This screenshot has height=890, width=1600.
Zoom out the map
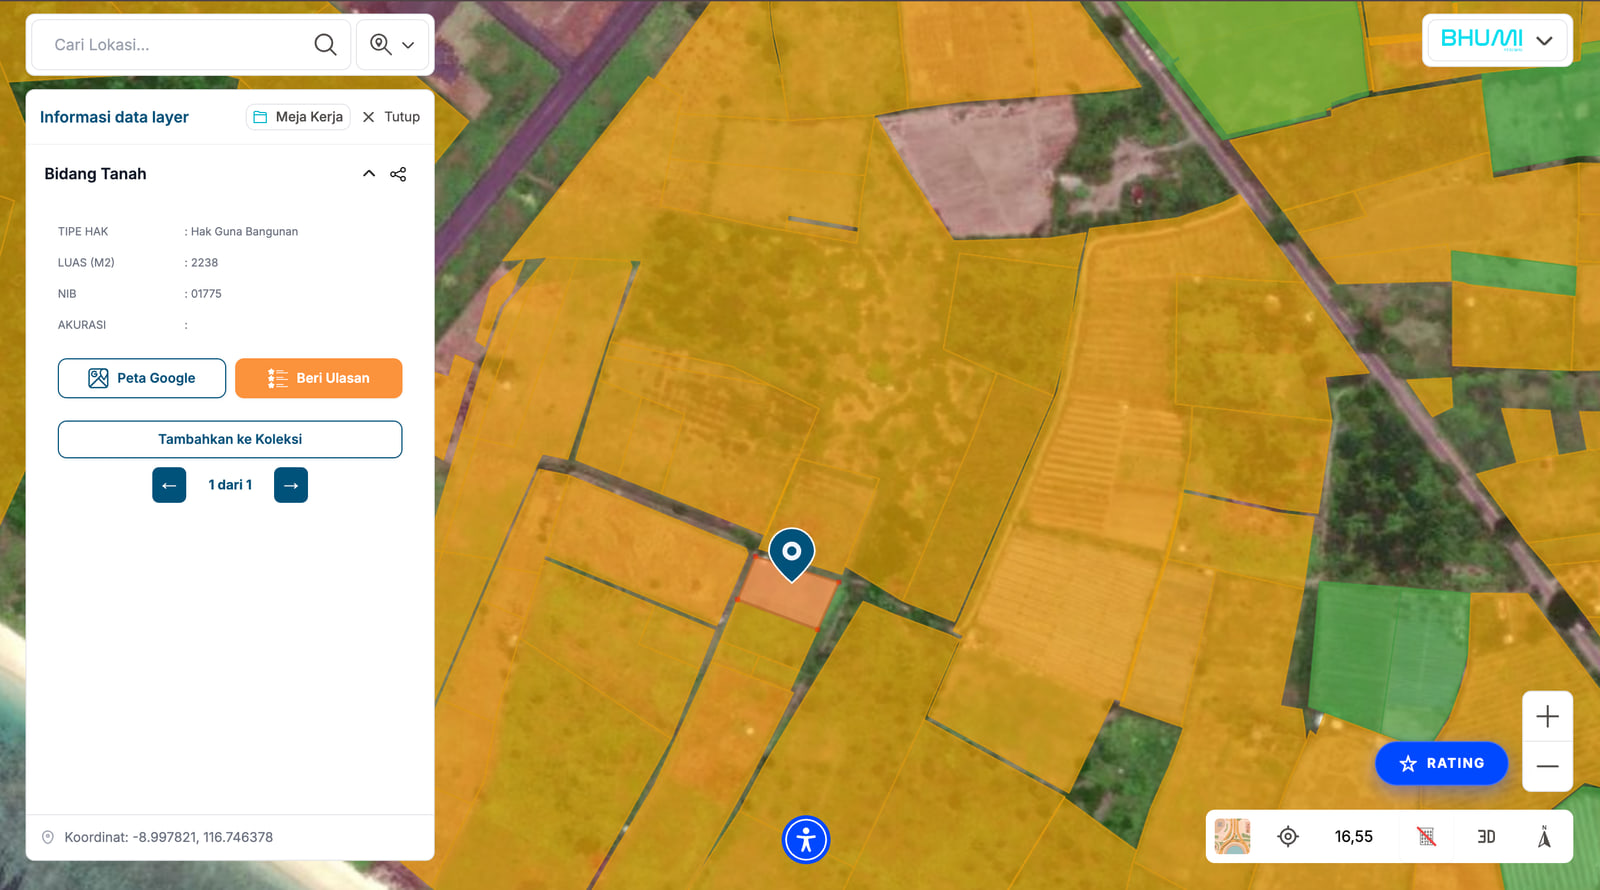point(1547,766)
